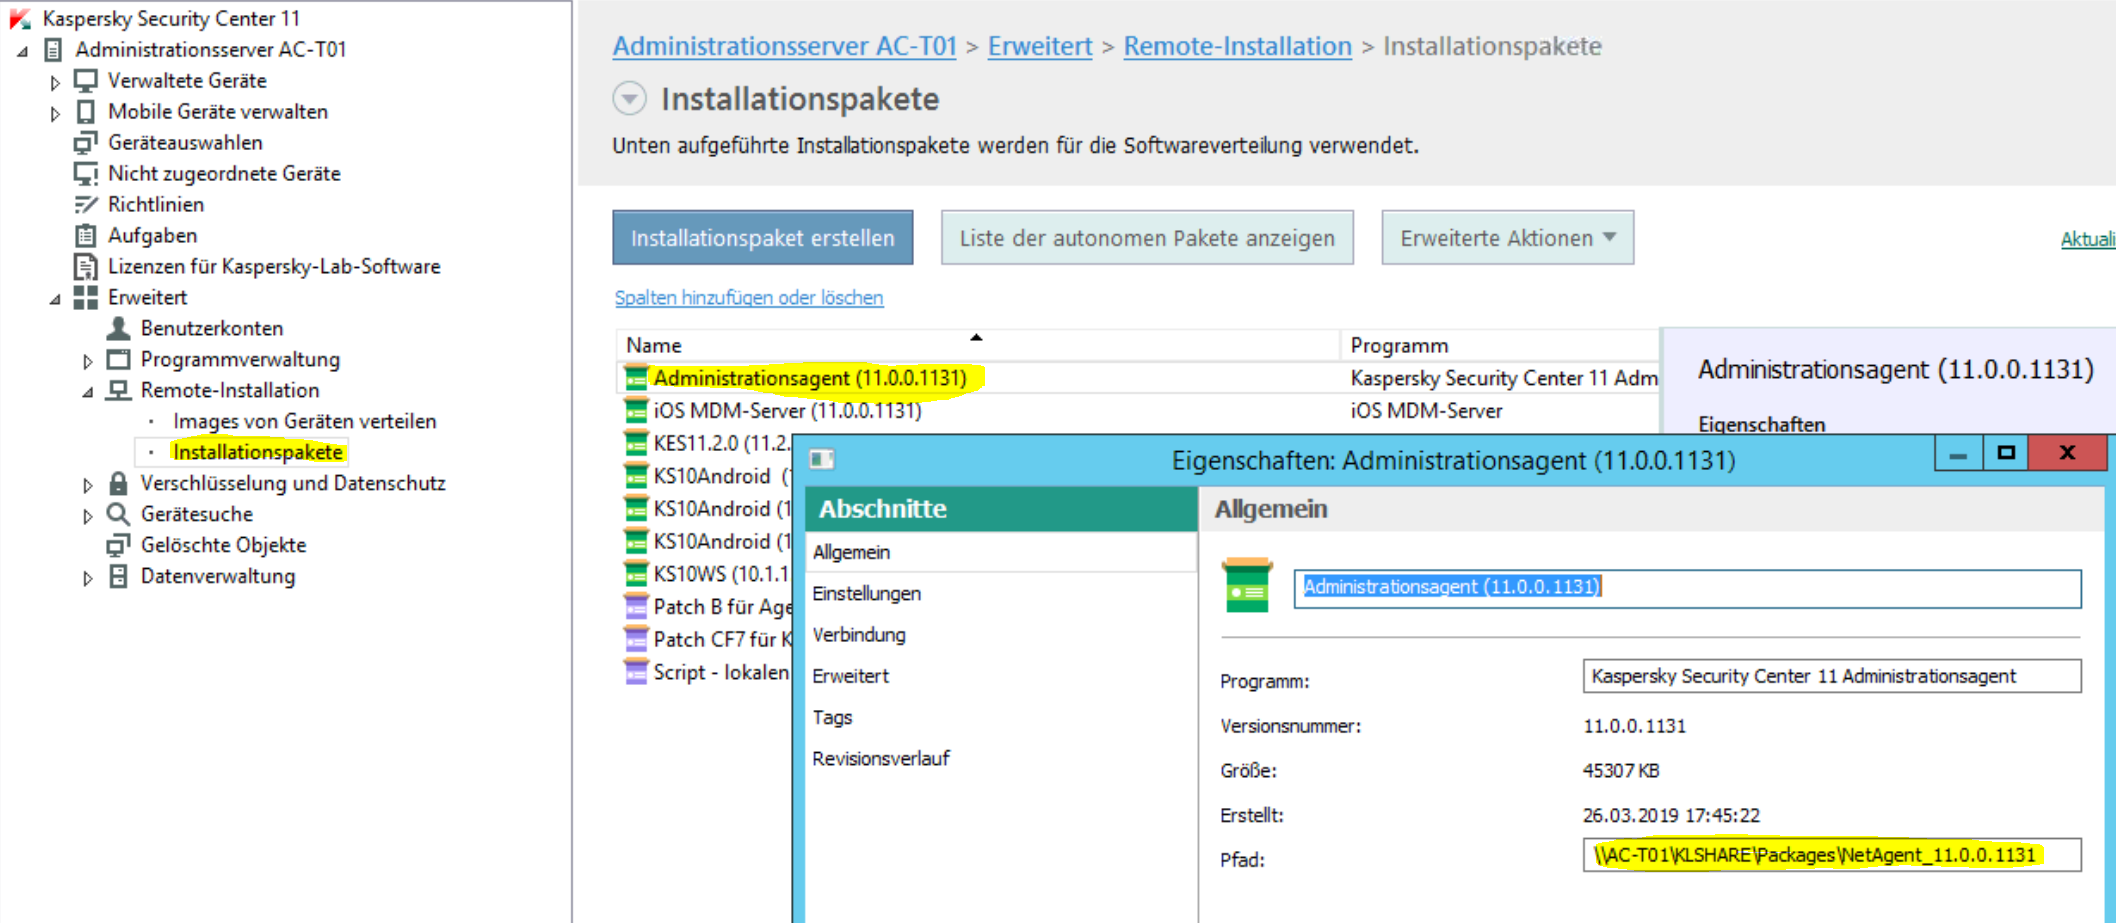
Task: Open the Erweiterte Aktionen dropdown
Action: click(1507, 238)
